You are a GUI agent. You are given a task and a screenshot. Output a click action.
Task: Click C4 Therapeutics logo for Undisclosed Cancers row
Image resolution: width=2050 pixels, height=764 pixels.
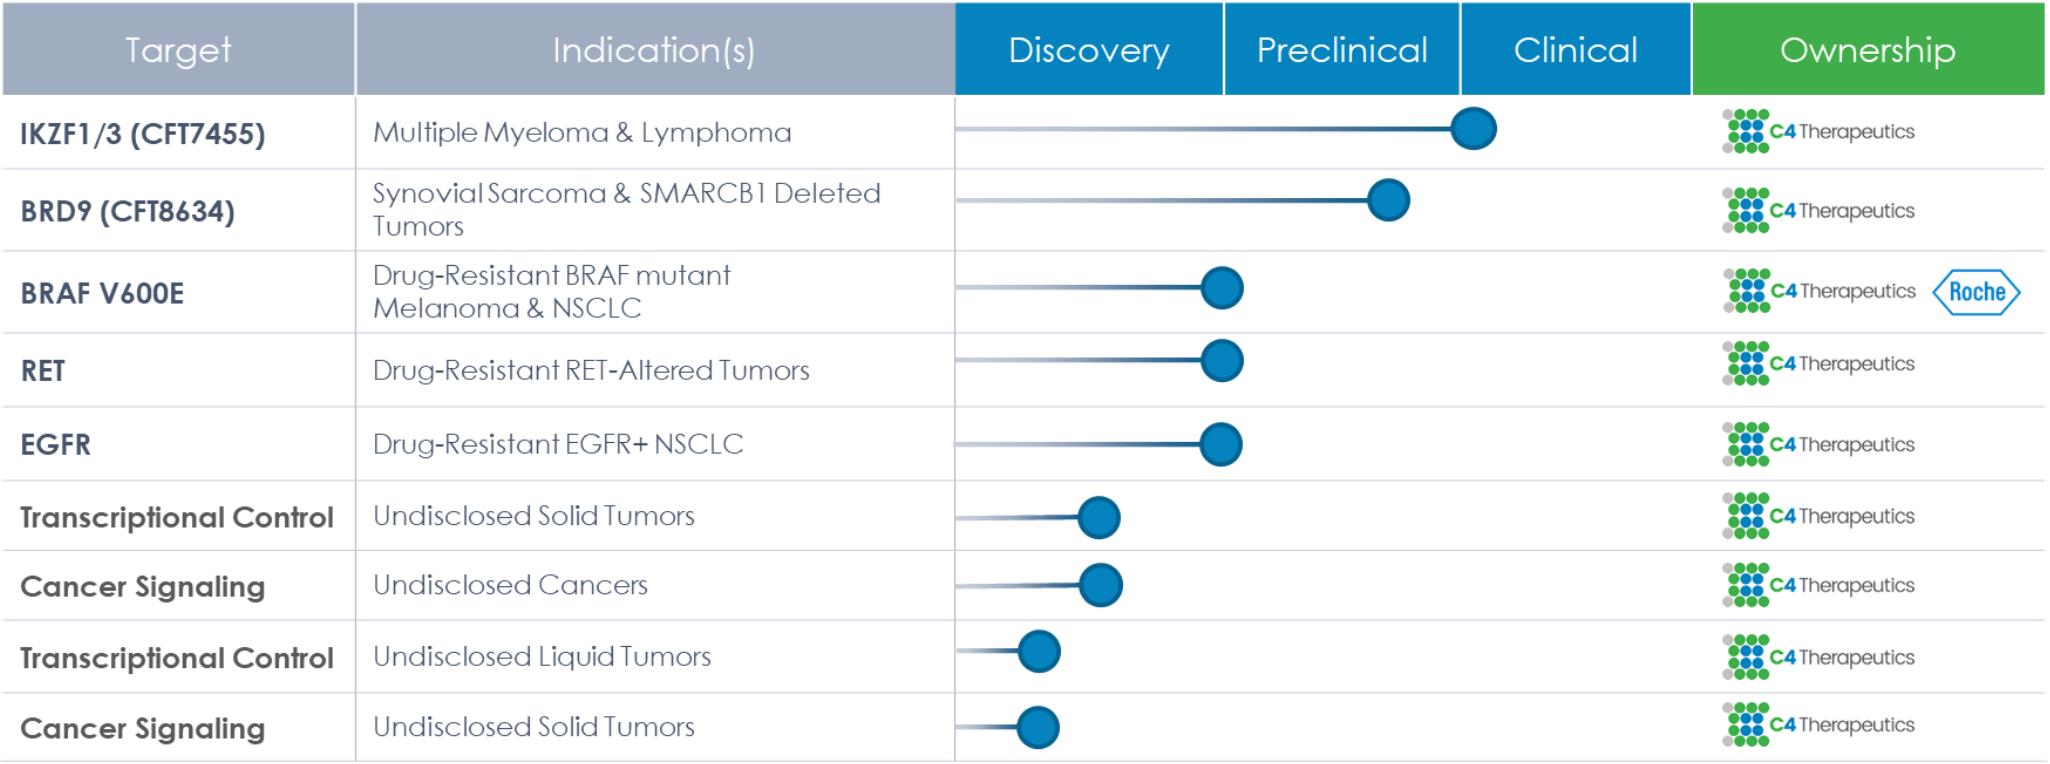1818,586
